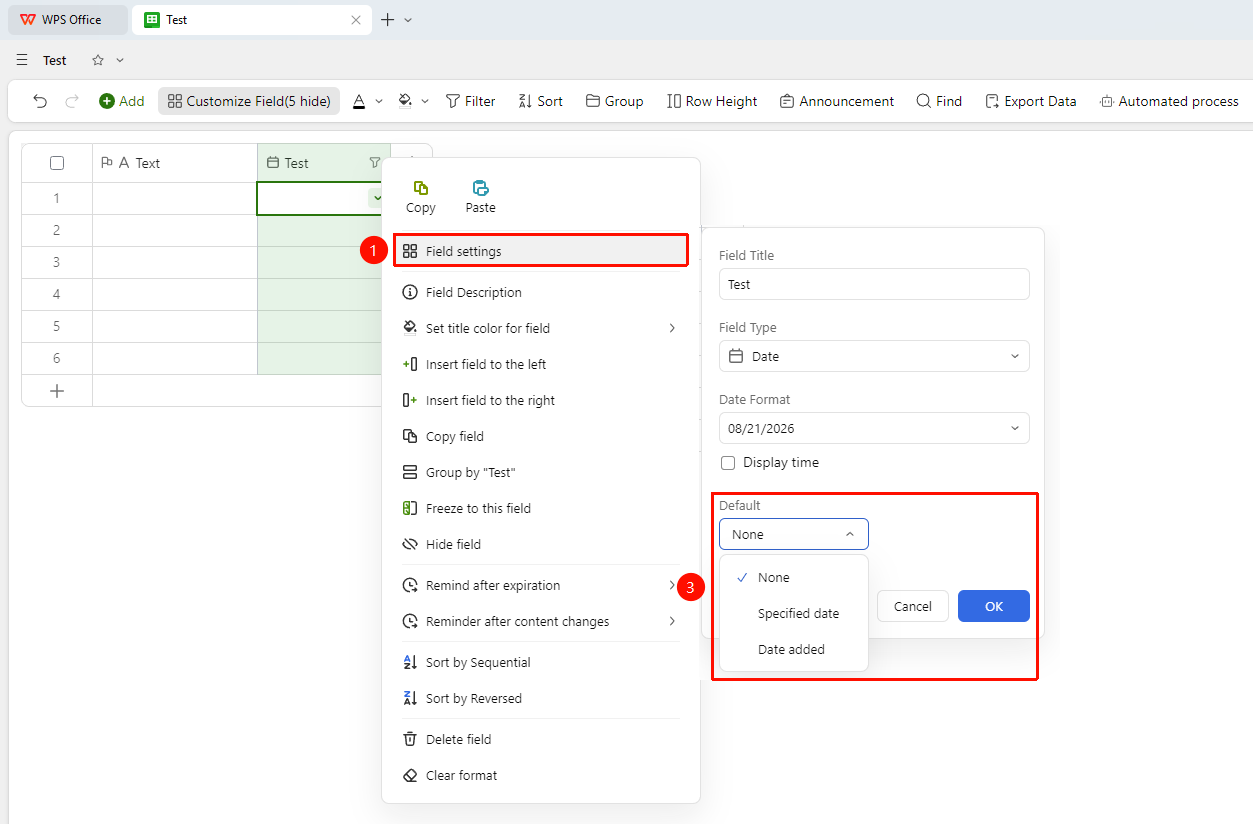This screenshot has width=1253, height=824.
Task: Choose Freeze to this field
Action: [540, 508]
